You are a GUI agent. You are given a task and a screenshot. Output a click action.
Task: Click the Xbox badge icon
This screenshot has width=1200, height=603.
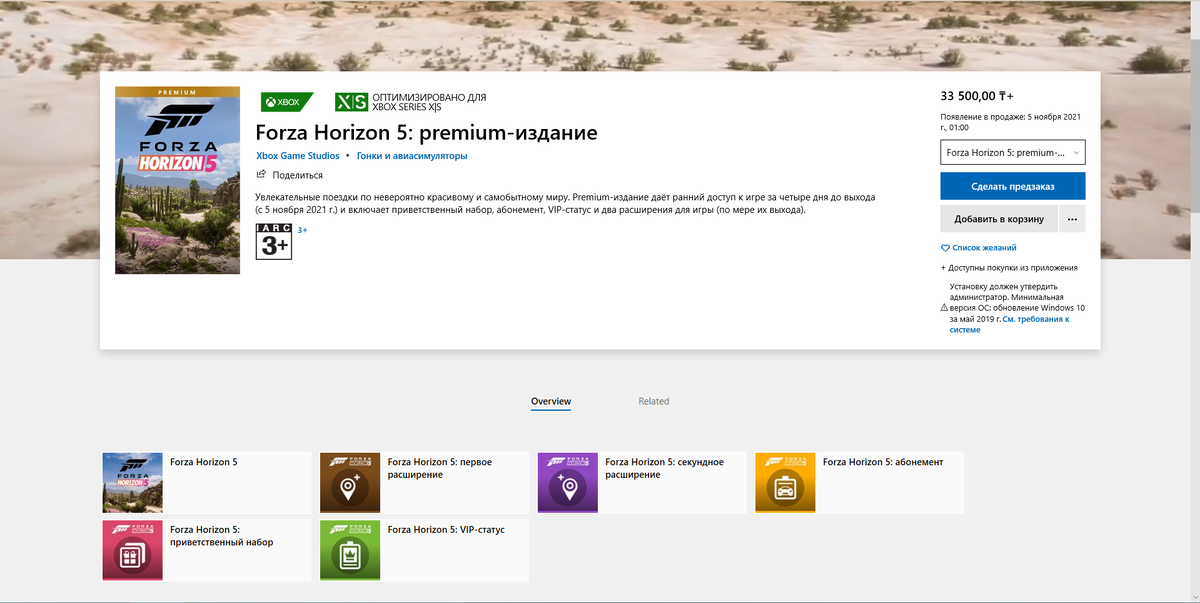coord(285,101)
